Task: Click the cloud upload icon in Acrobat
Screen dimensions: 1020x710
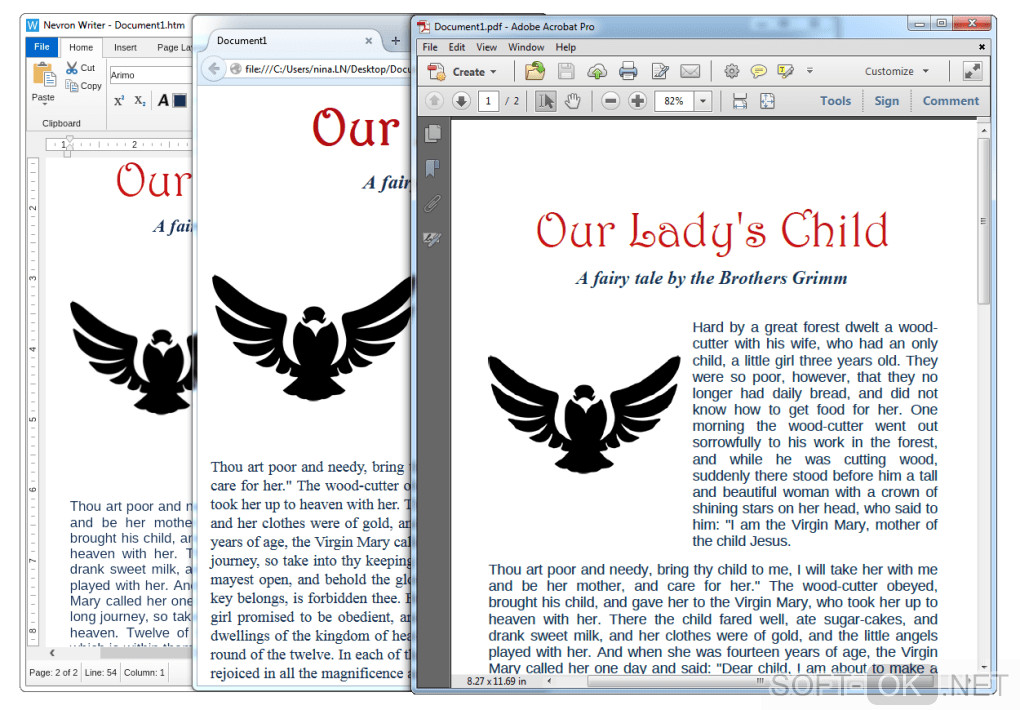Action: [597, 71]
